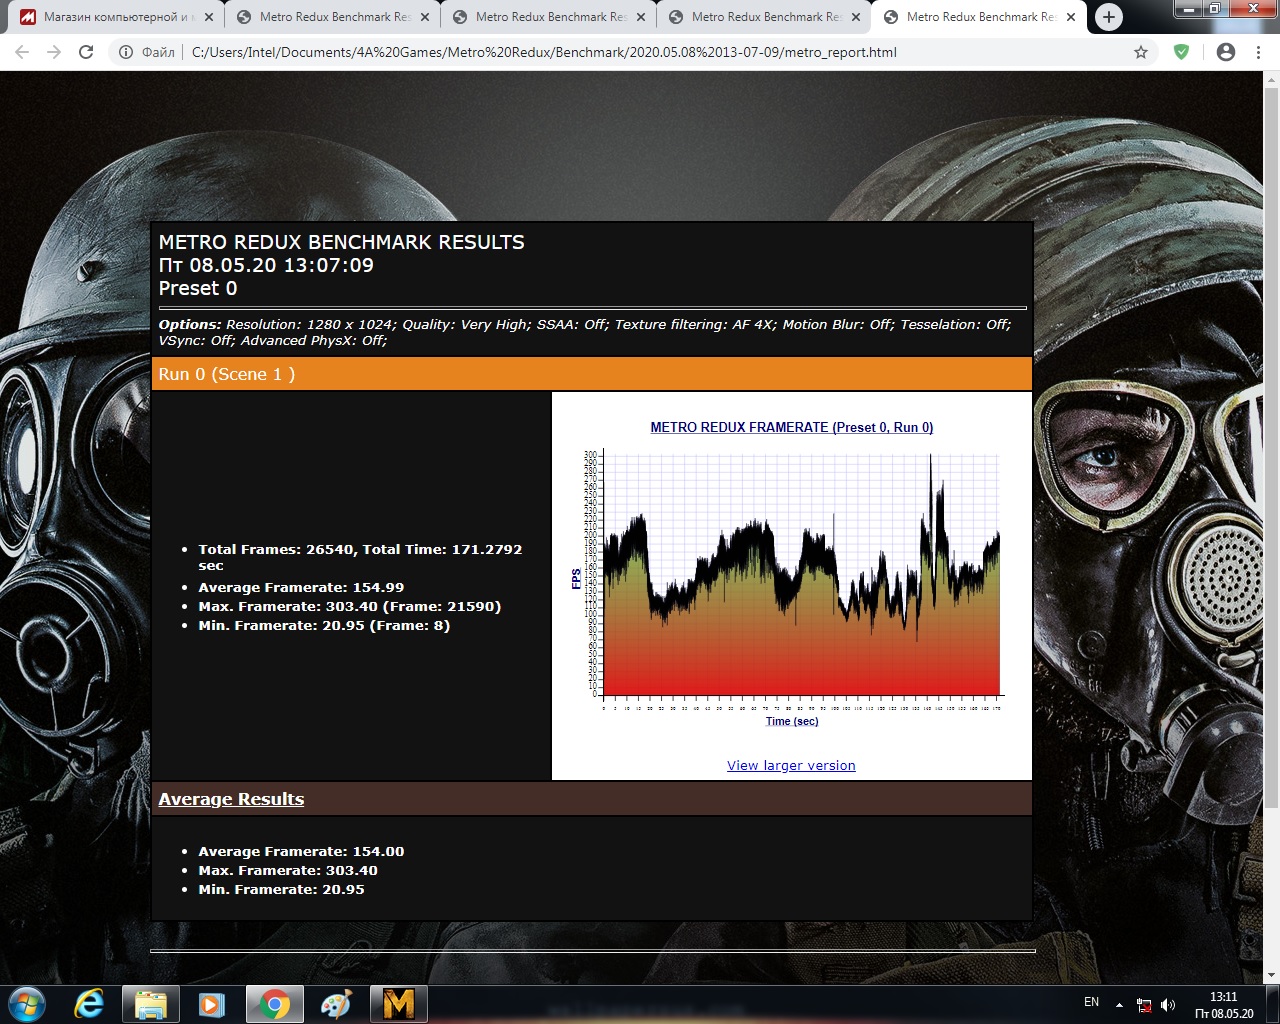Change the EN input language

(x=1091, y=1002)
